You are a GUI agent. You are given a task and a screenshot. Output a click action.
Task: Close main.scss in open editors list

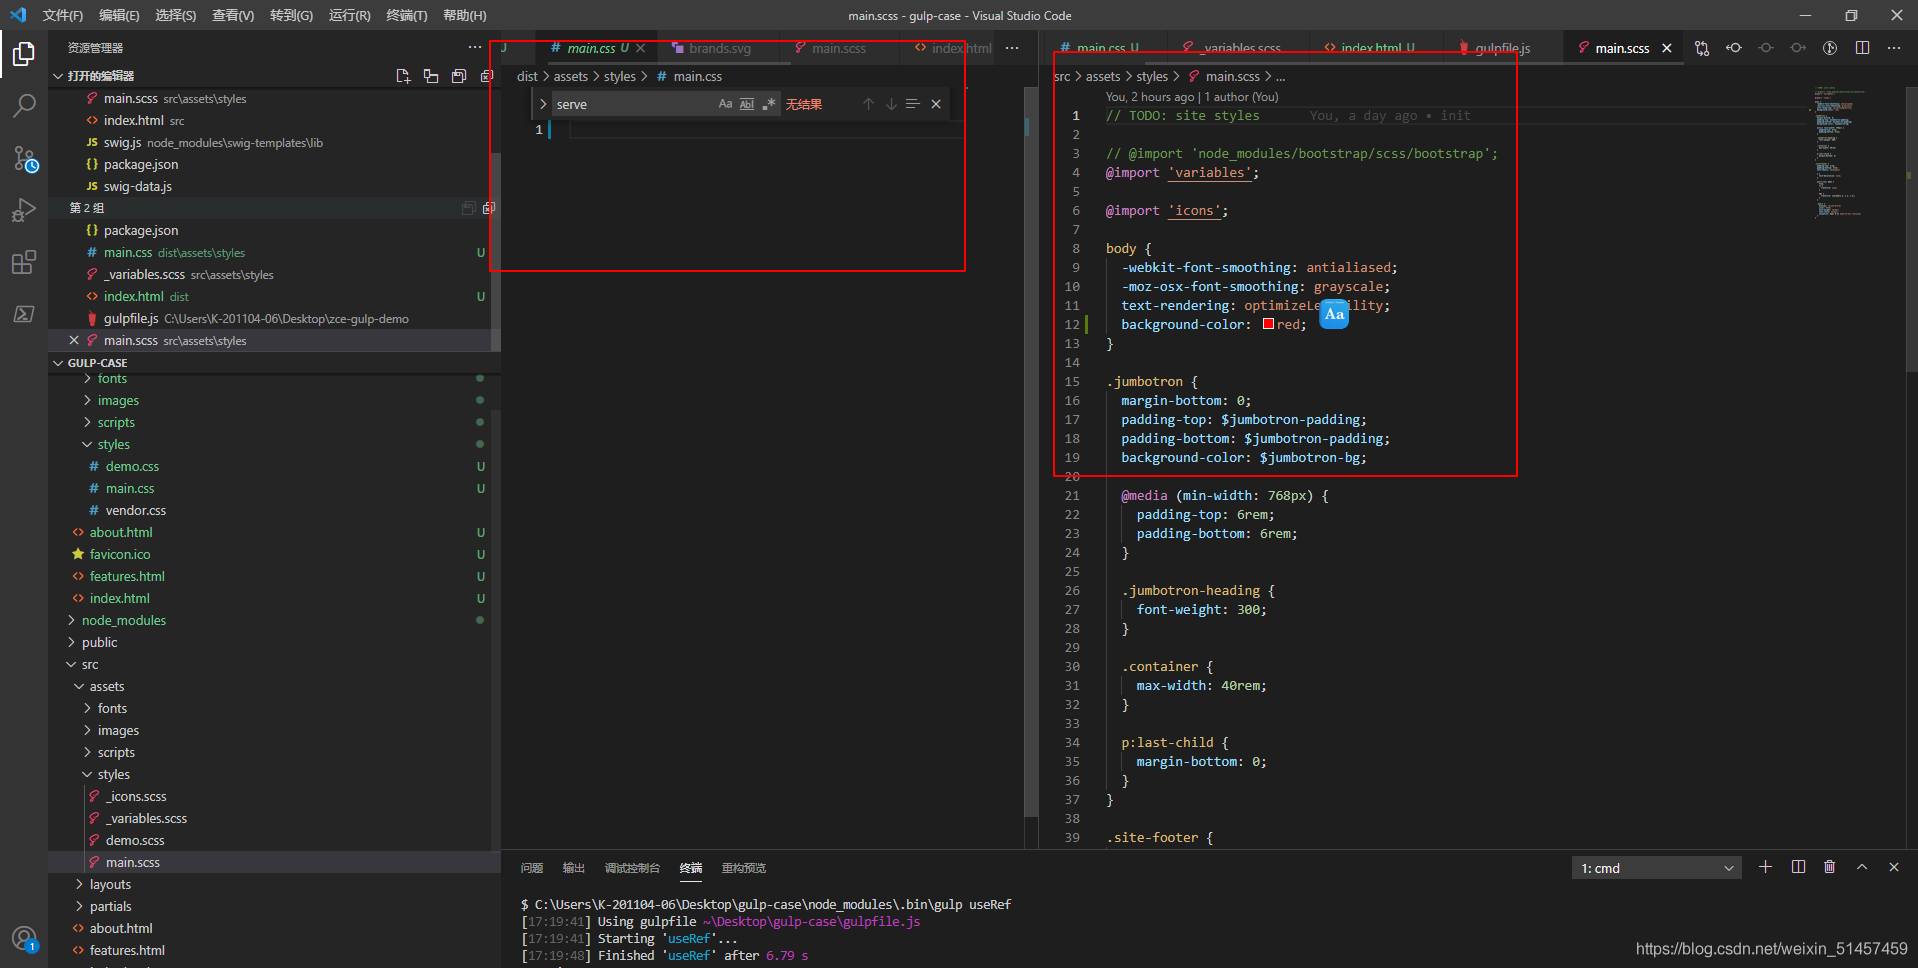[x=74, y=340]
